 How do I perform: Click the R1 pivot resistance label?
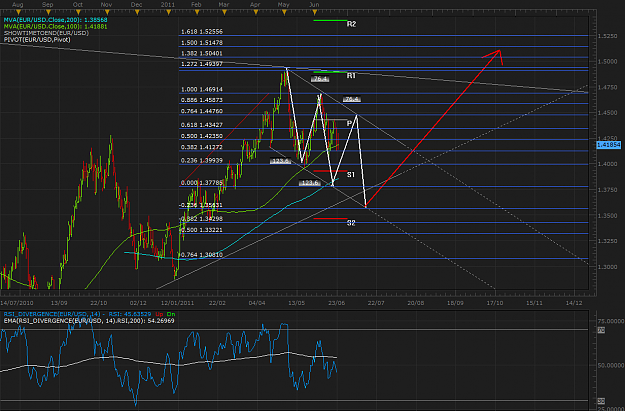pos(351,76)
